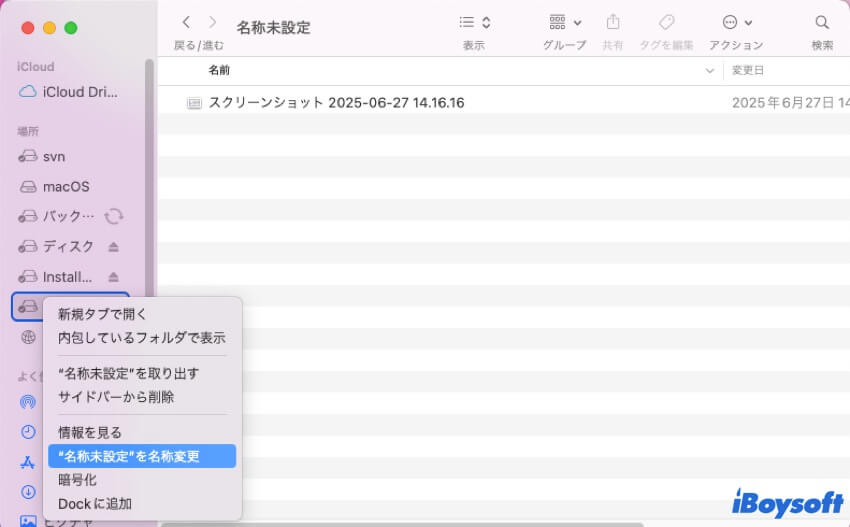Select iCloud Drive in the sidebar
This screenshot has width=850, height=527.
pyautogui.click(x=80, y=92)
